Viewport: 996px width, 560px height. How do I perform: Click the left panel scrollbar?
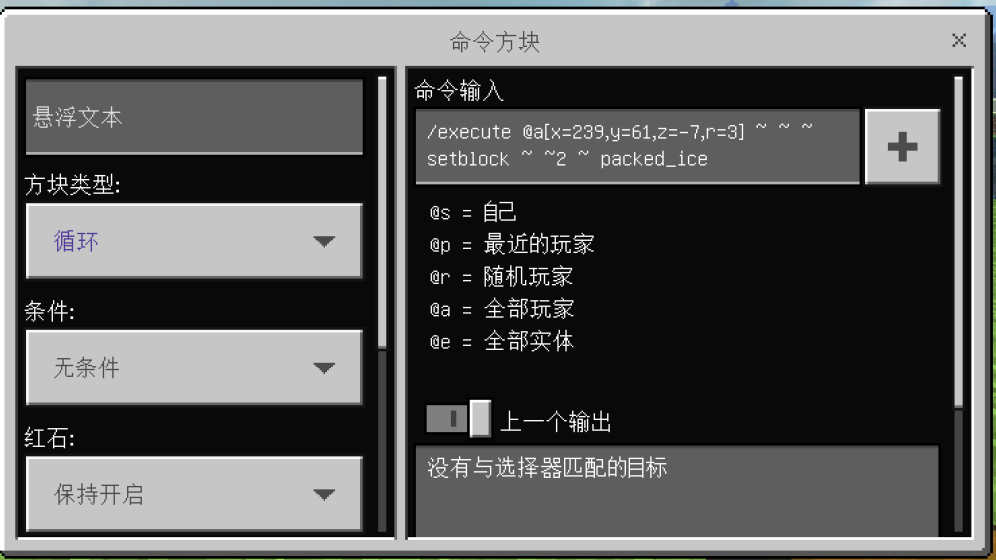point(382,213)
